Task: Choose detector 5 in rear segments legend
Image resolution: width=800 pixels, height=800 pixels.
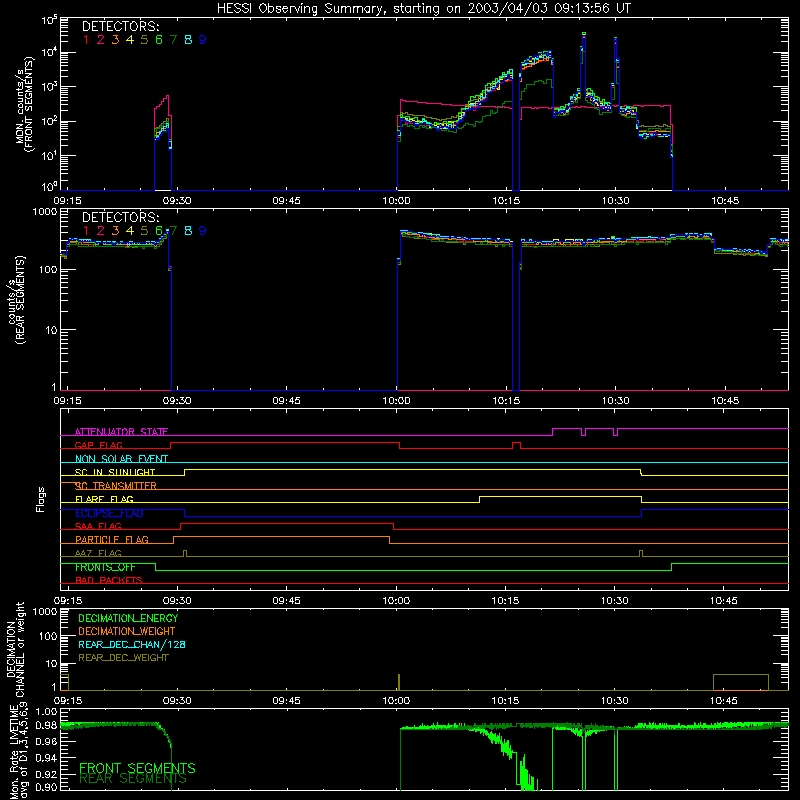Action: pos(144,231)
